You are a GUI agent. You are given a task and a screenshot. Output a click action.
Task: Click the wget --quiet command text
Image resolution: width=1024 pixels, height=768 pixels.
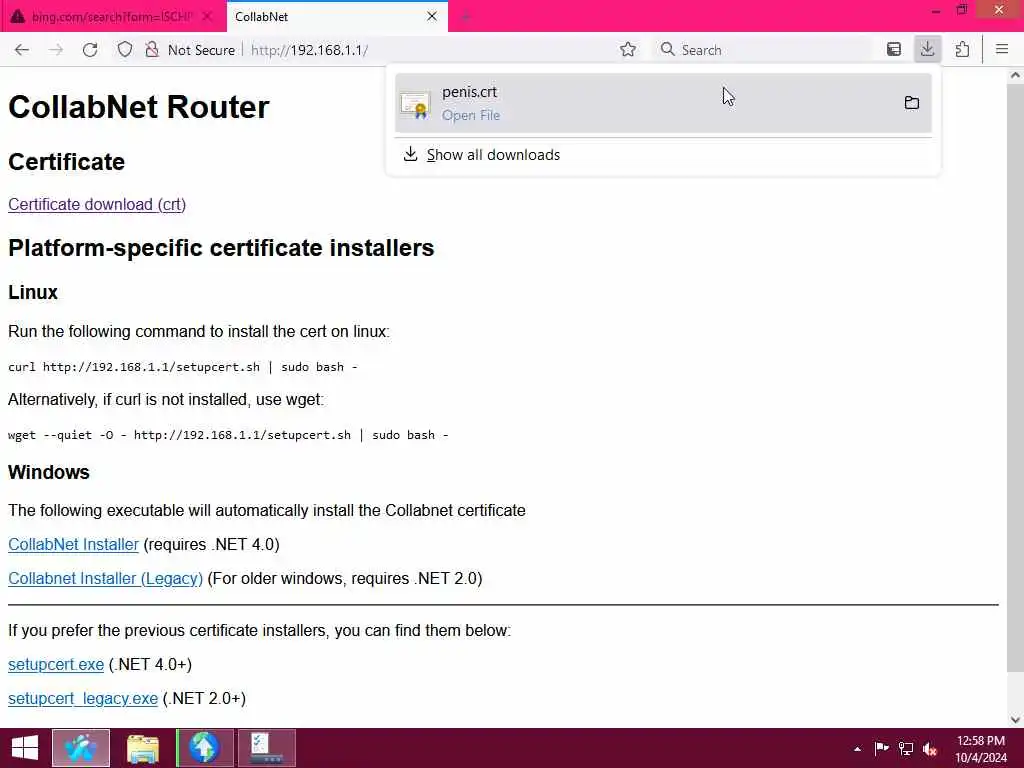229,435
